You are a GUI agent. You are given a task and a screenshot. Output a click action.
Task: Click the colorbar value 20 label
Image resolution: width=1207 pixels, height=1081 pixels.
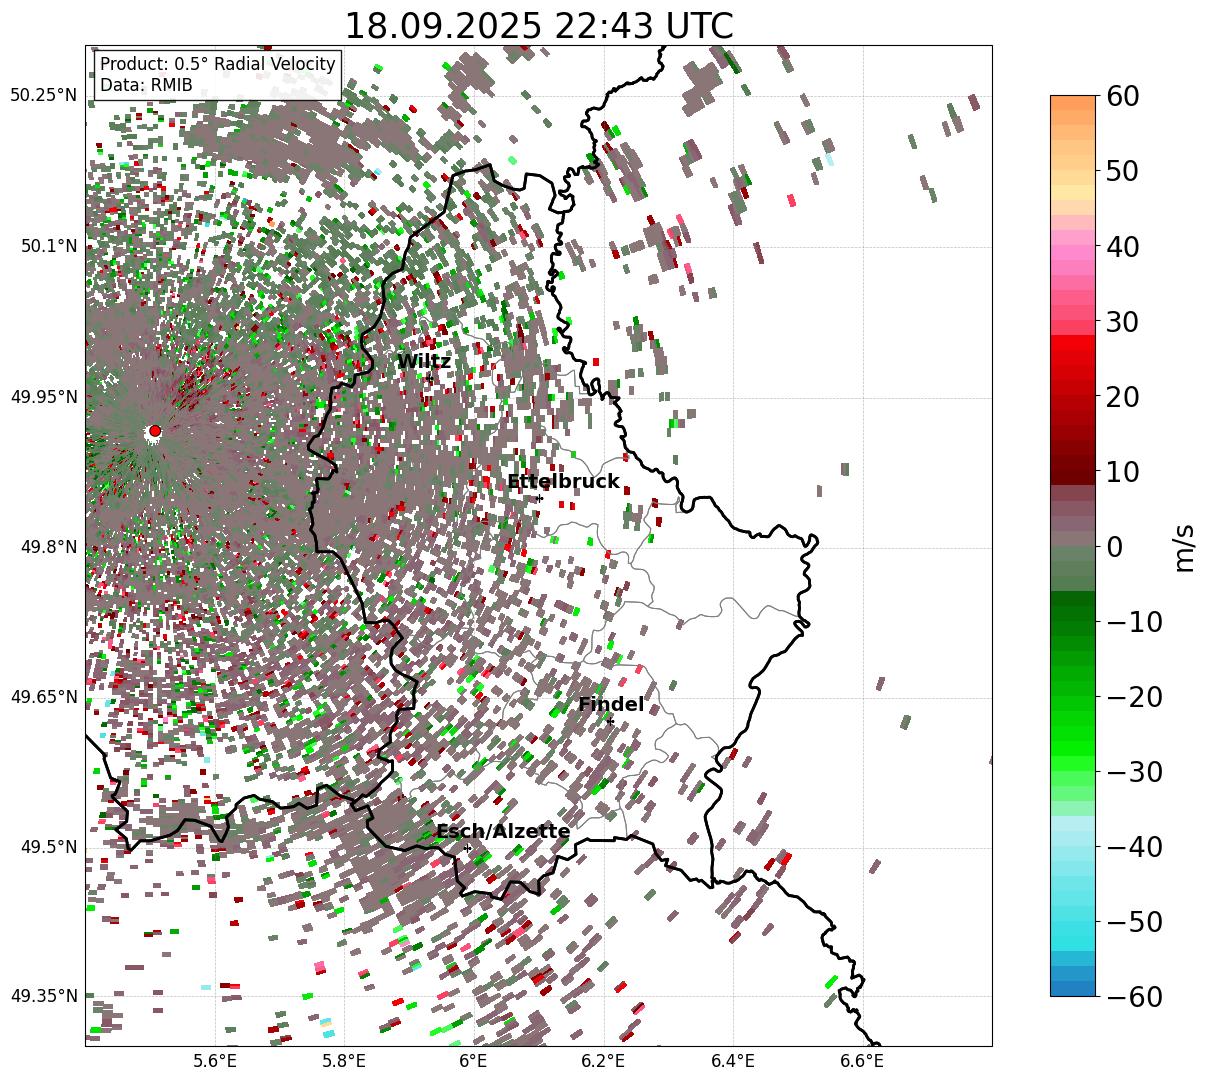tap(1122, 396)
